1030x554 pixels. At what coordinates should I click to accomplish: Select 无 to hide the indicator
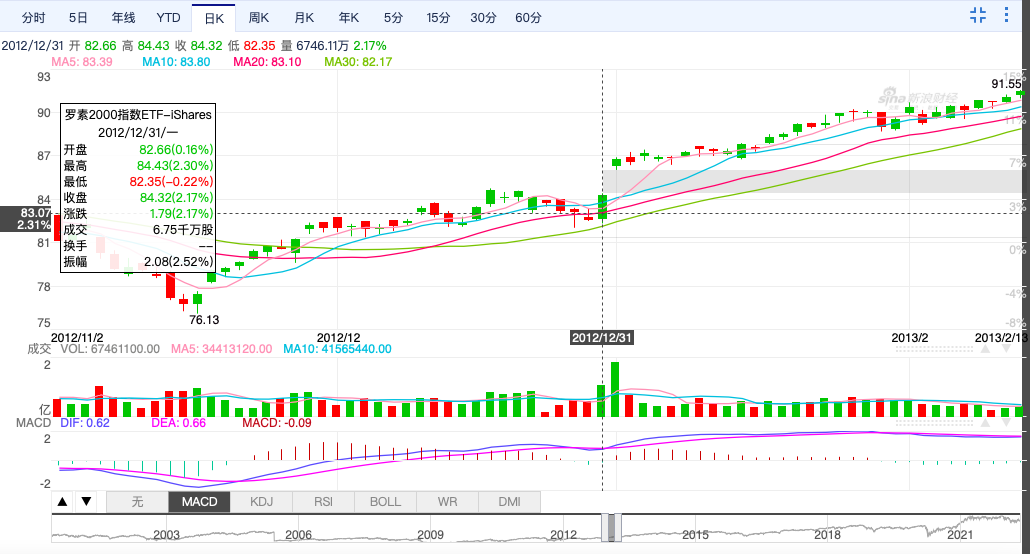[137, 502]
